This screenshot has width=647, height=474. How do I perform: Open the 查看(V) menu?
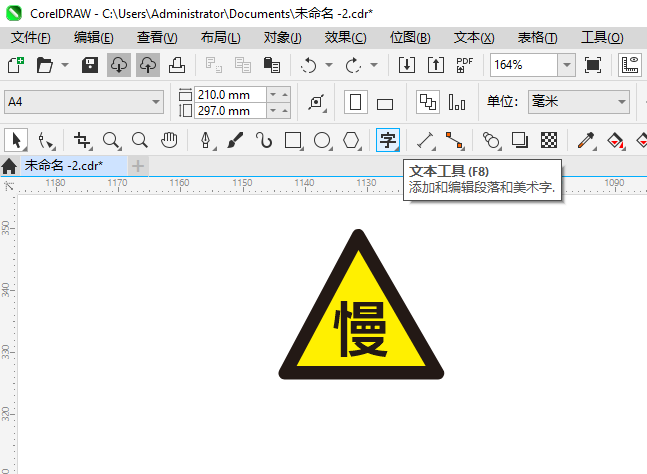[157, 38]
